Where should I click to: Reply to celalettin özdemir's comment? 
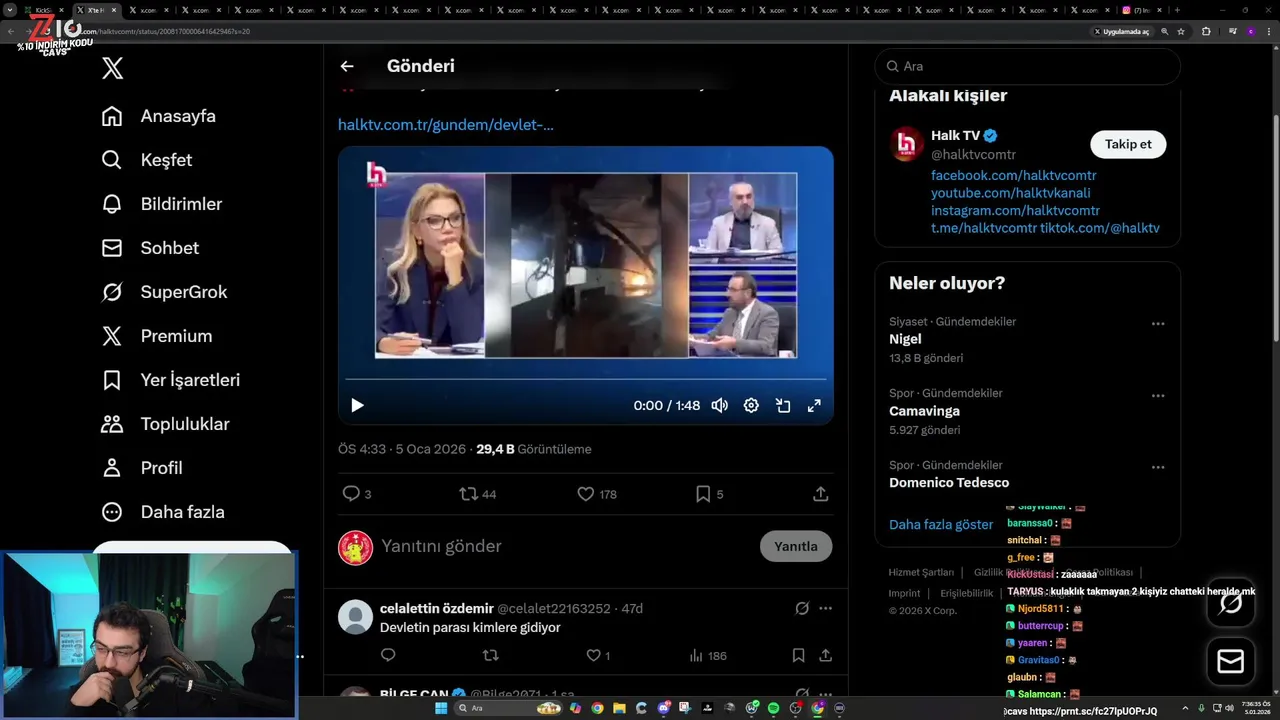pyautogui.click(x=388, y=655)
